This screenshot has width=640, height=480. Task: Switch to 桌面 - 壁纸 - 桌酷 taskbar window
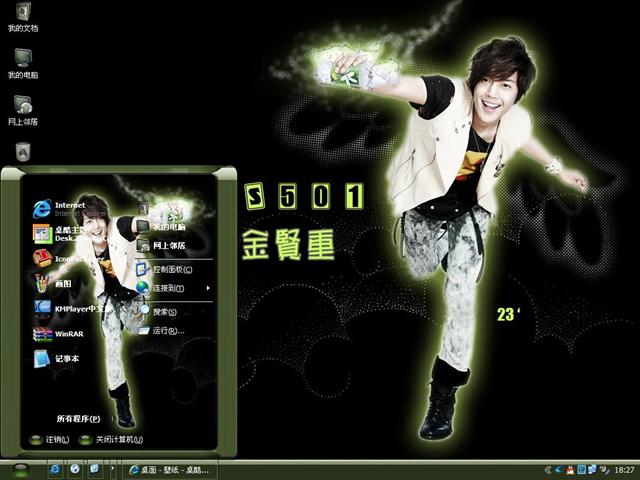click(x=170, y=470)
